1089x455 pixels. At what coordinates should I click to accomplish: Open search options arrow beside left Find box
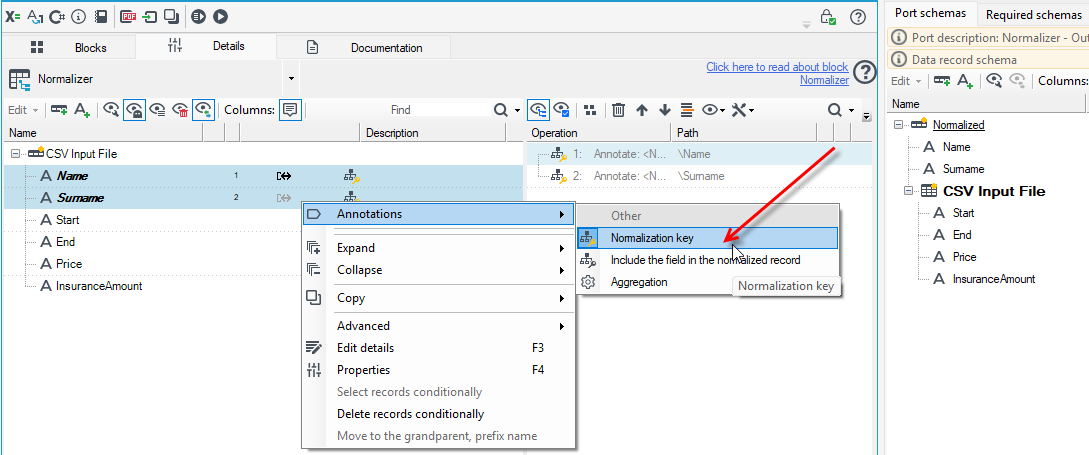click(517, 110)
